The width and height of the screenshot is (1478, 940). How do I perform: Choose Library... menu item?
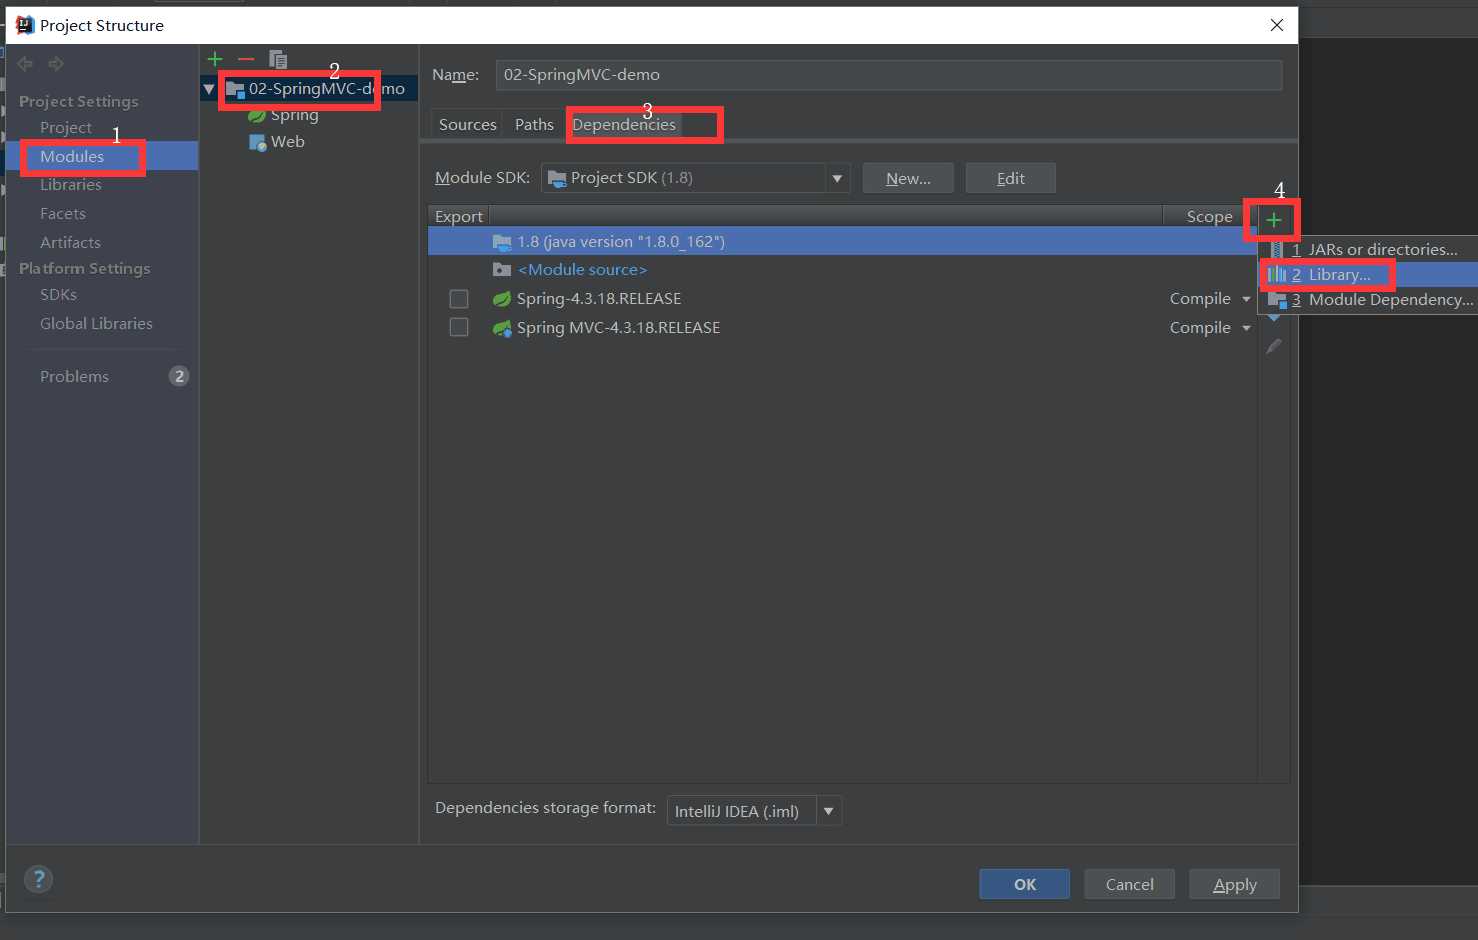click(x=1368, y=275)
